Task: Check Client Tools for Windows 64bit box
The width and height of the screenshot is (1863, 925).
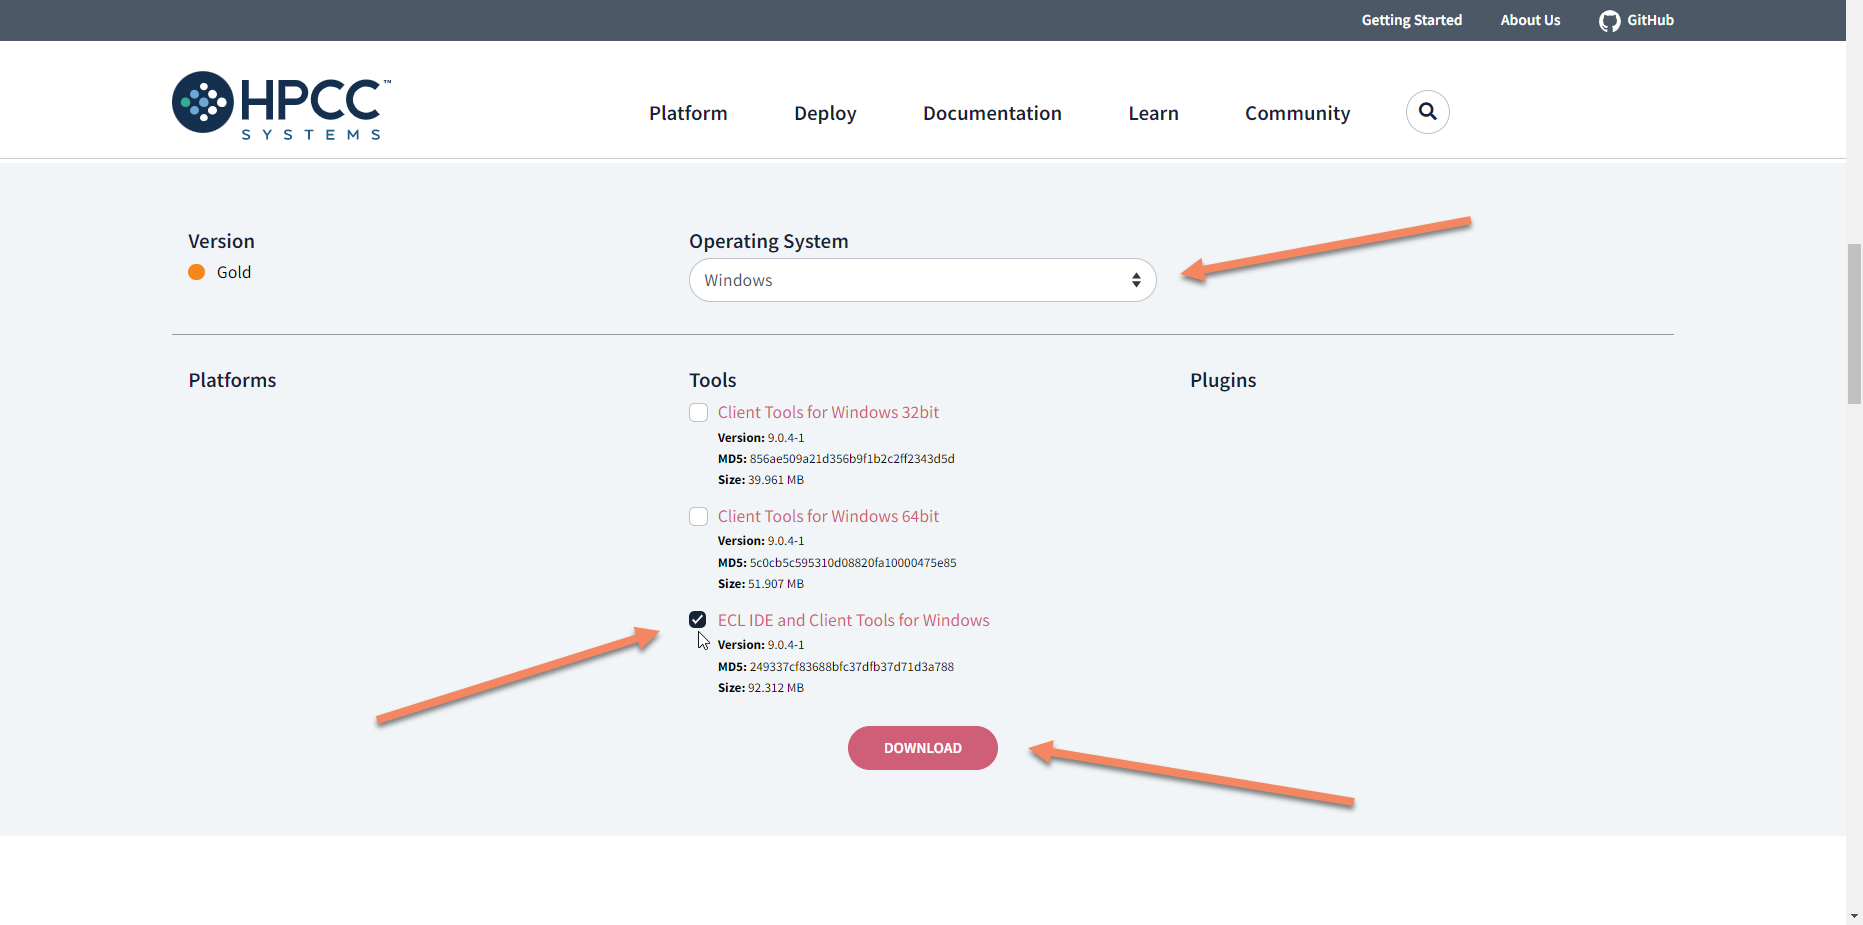Action: pos(698,517)
